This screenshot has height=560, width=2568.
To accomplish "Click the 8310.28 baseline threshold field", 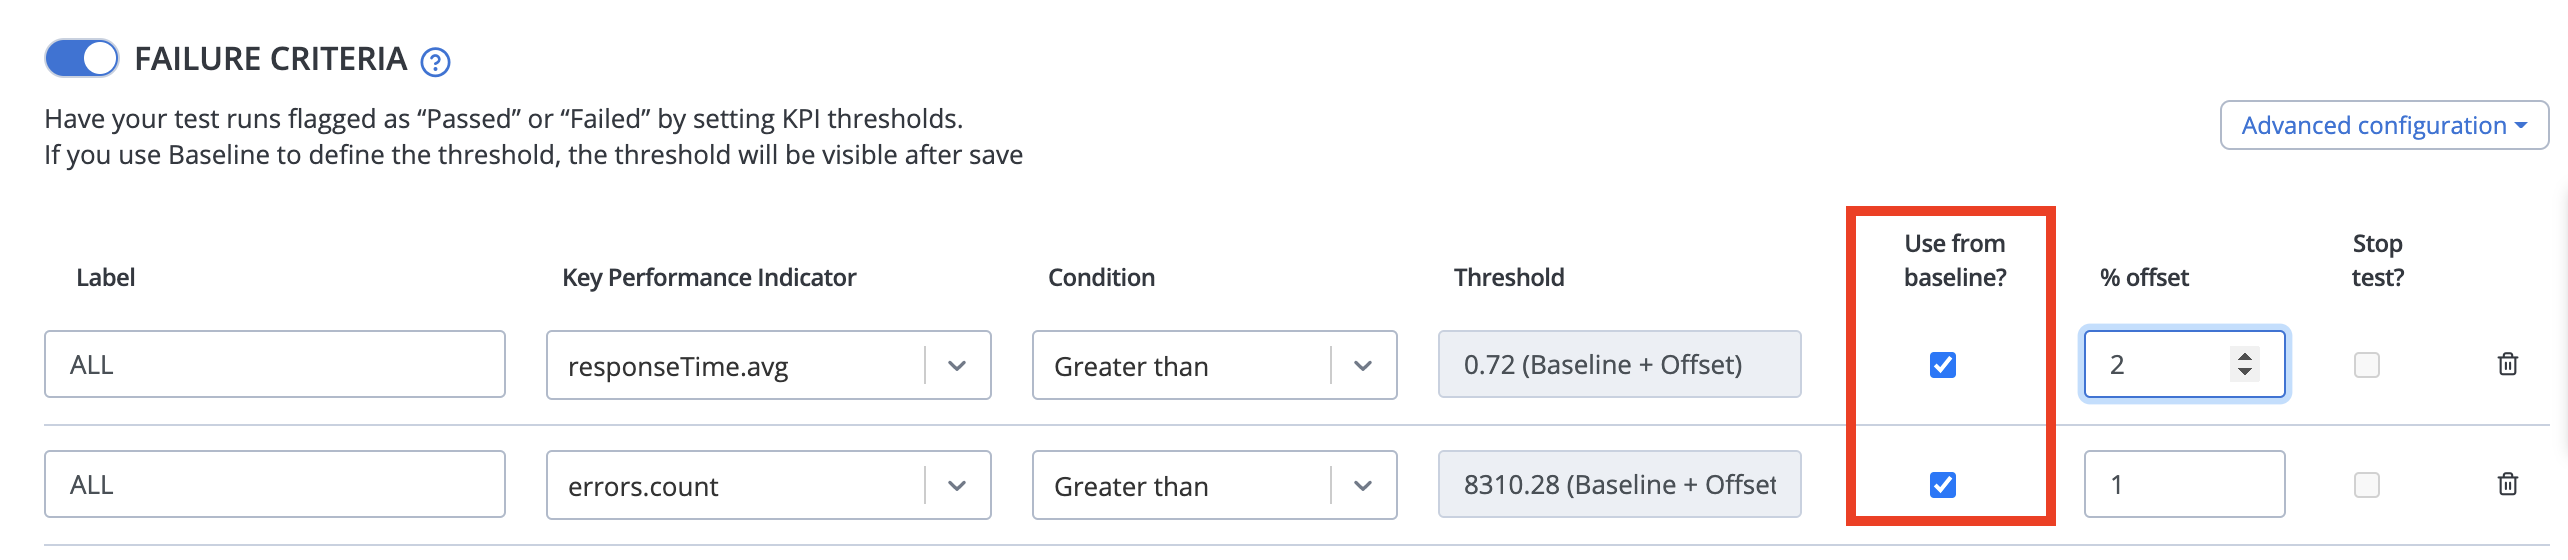I will pyautogui.click(x=1620, y=484).
